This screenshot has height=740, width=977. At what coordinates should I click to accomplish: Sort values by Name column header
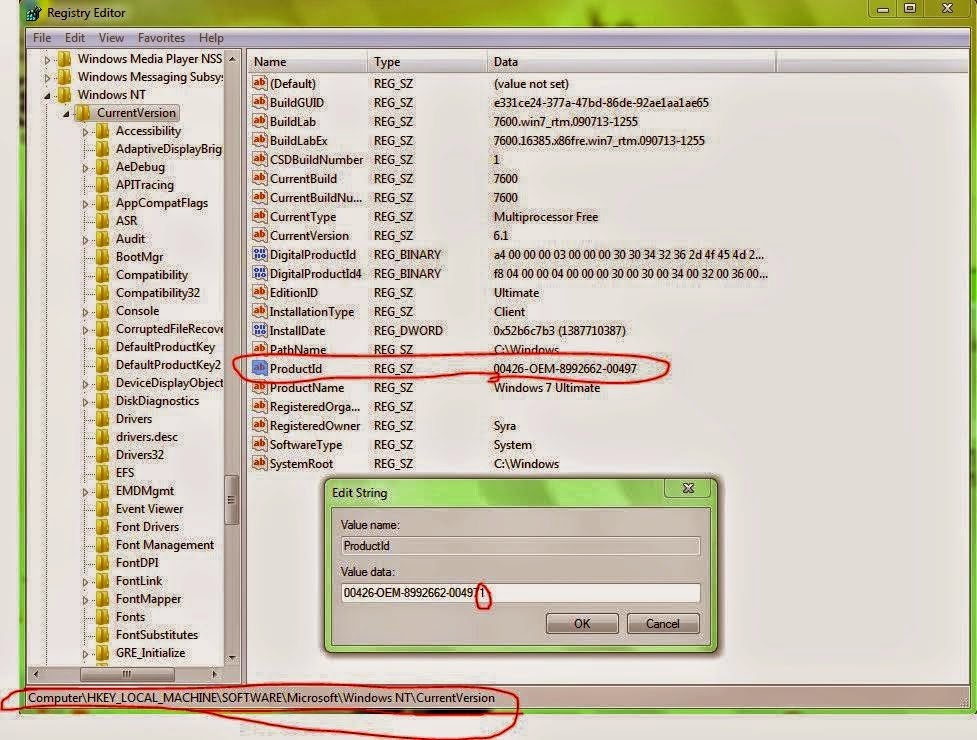[308, 62]
